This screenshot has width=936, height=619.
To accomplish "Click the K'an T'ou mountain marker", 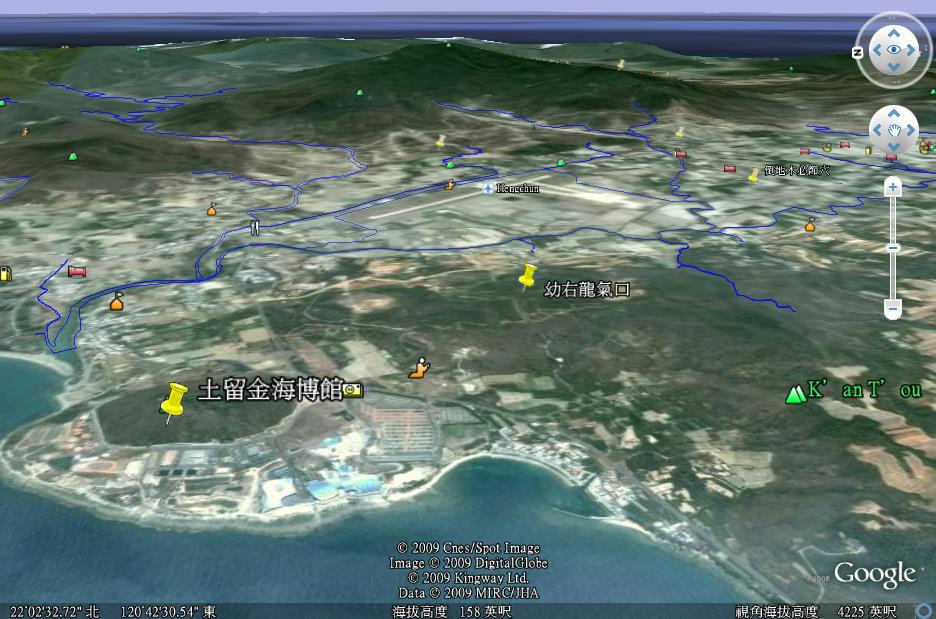I will coord(796,394).
